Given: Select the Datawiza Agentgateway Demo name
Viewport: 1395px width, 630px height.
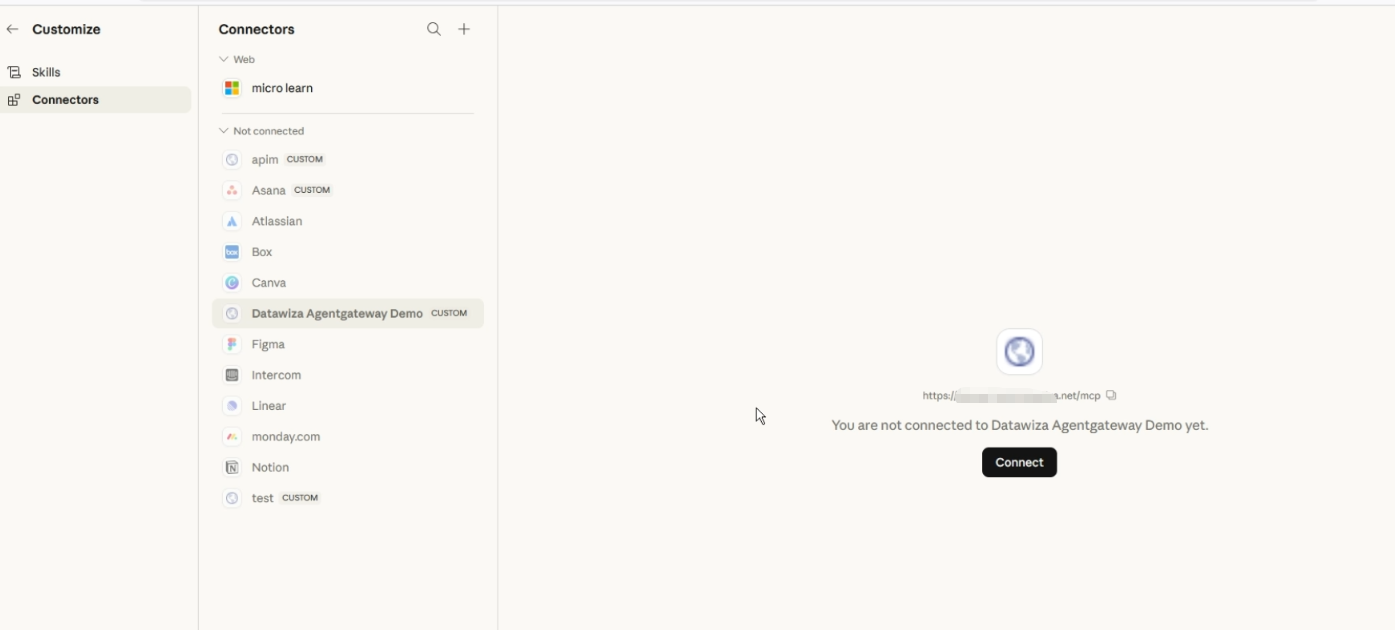Looking at the screenshot, I should point(337,313).
